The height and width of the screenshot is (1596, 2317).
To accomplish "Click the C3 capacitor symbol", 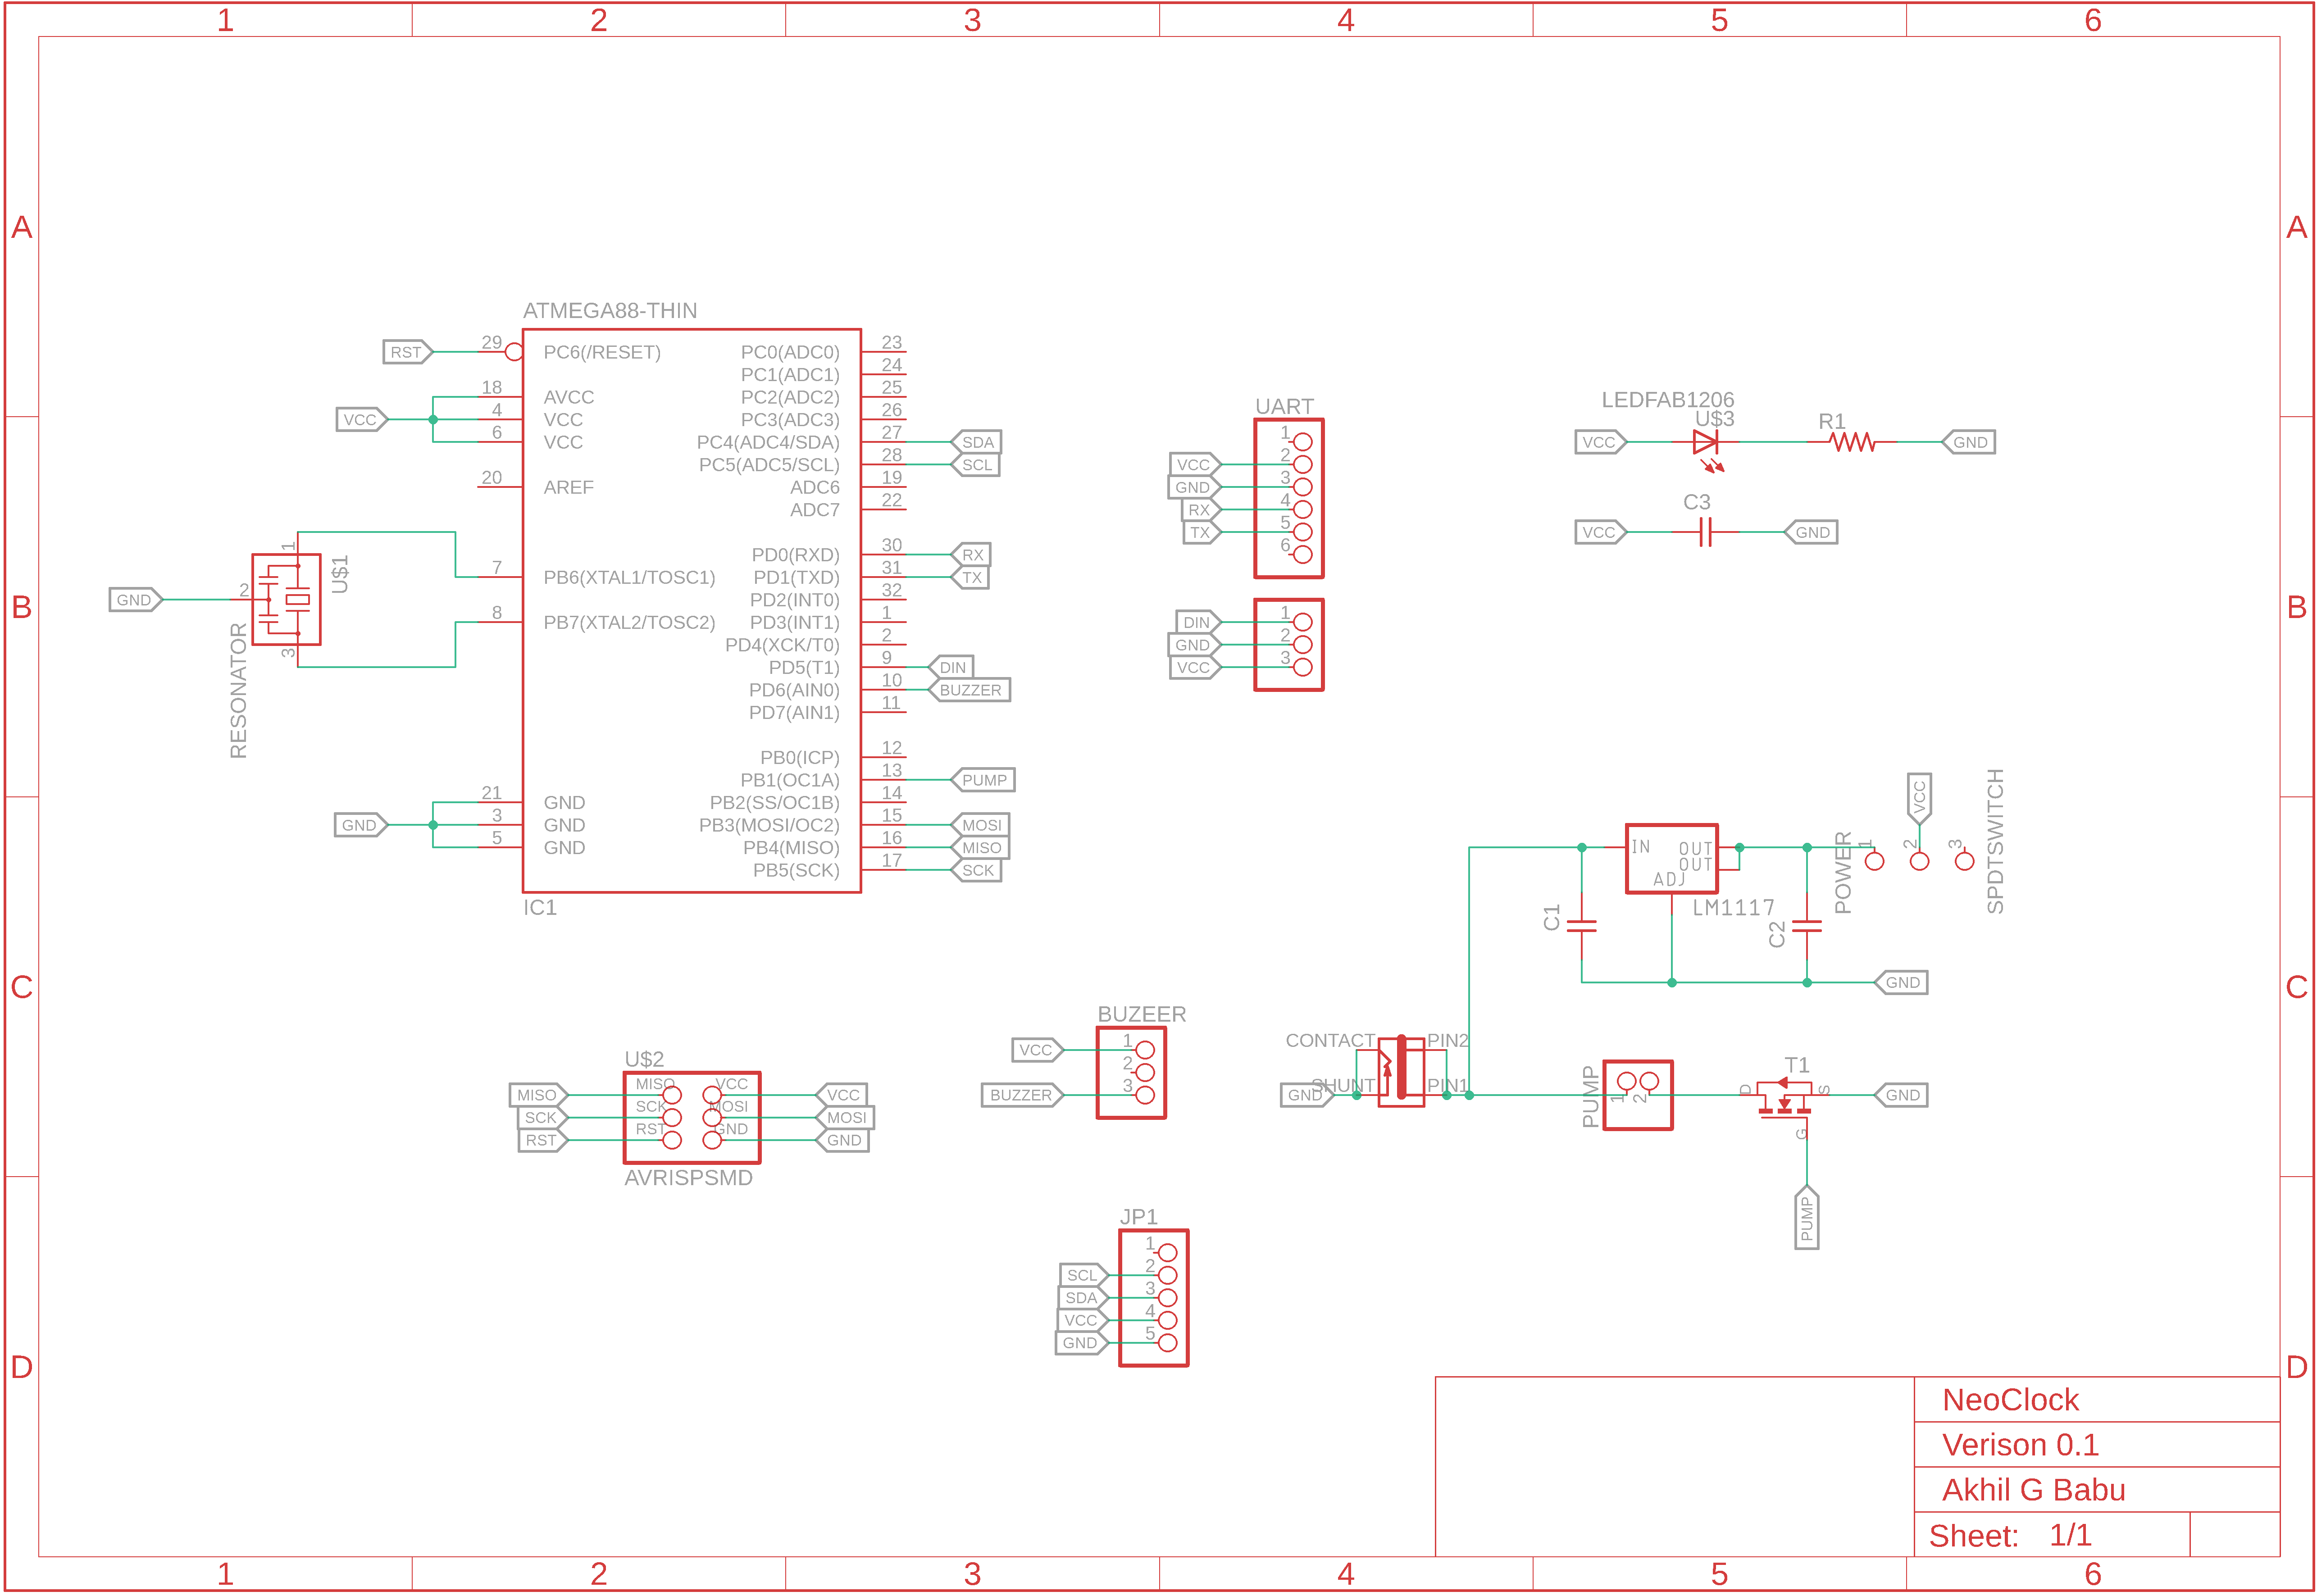I will point(1705,532).
